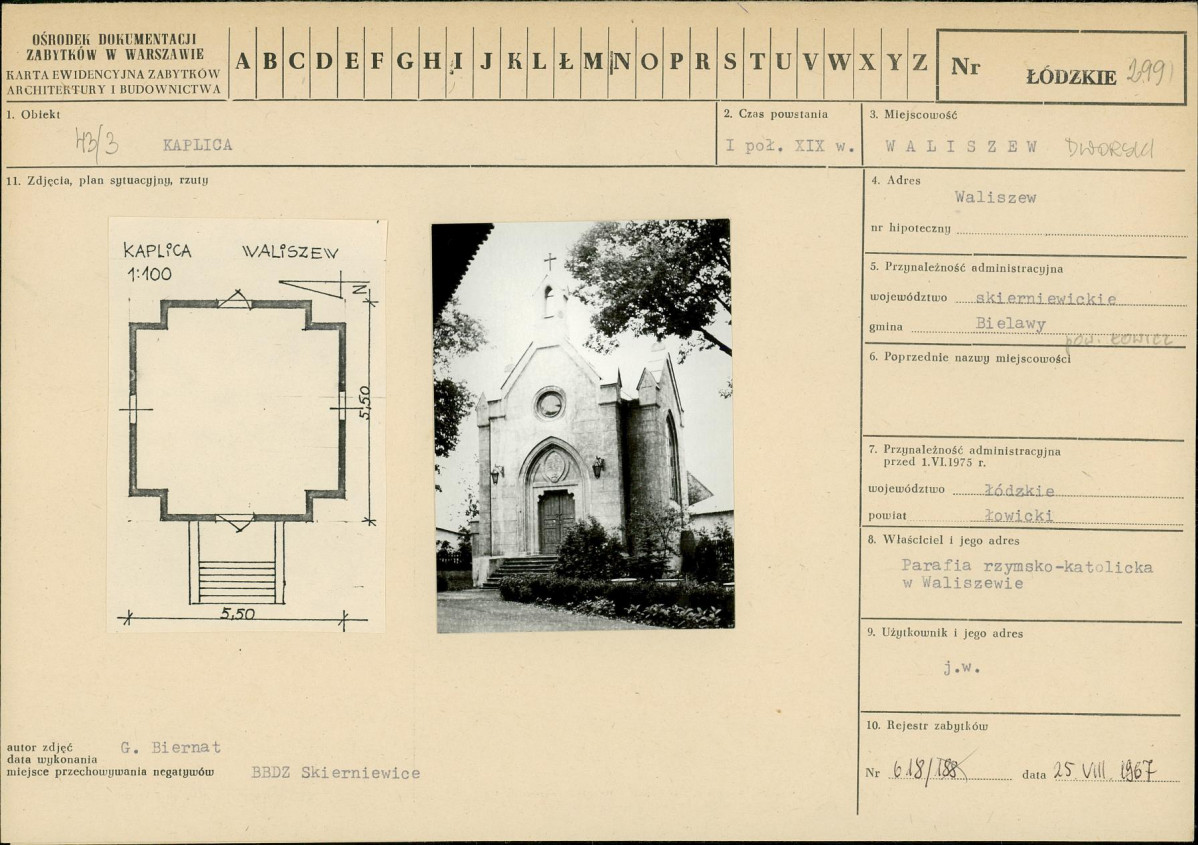The image size is (1198, 845).
Task: Select letter Z in the alphabet index
Action: click(x=919, y=62)
